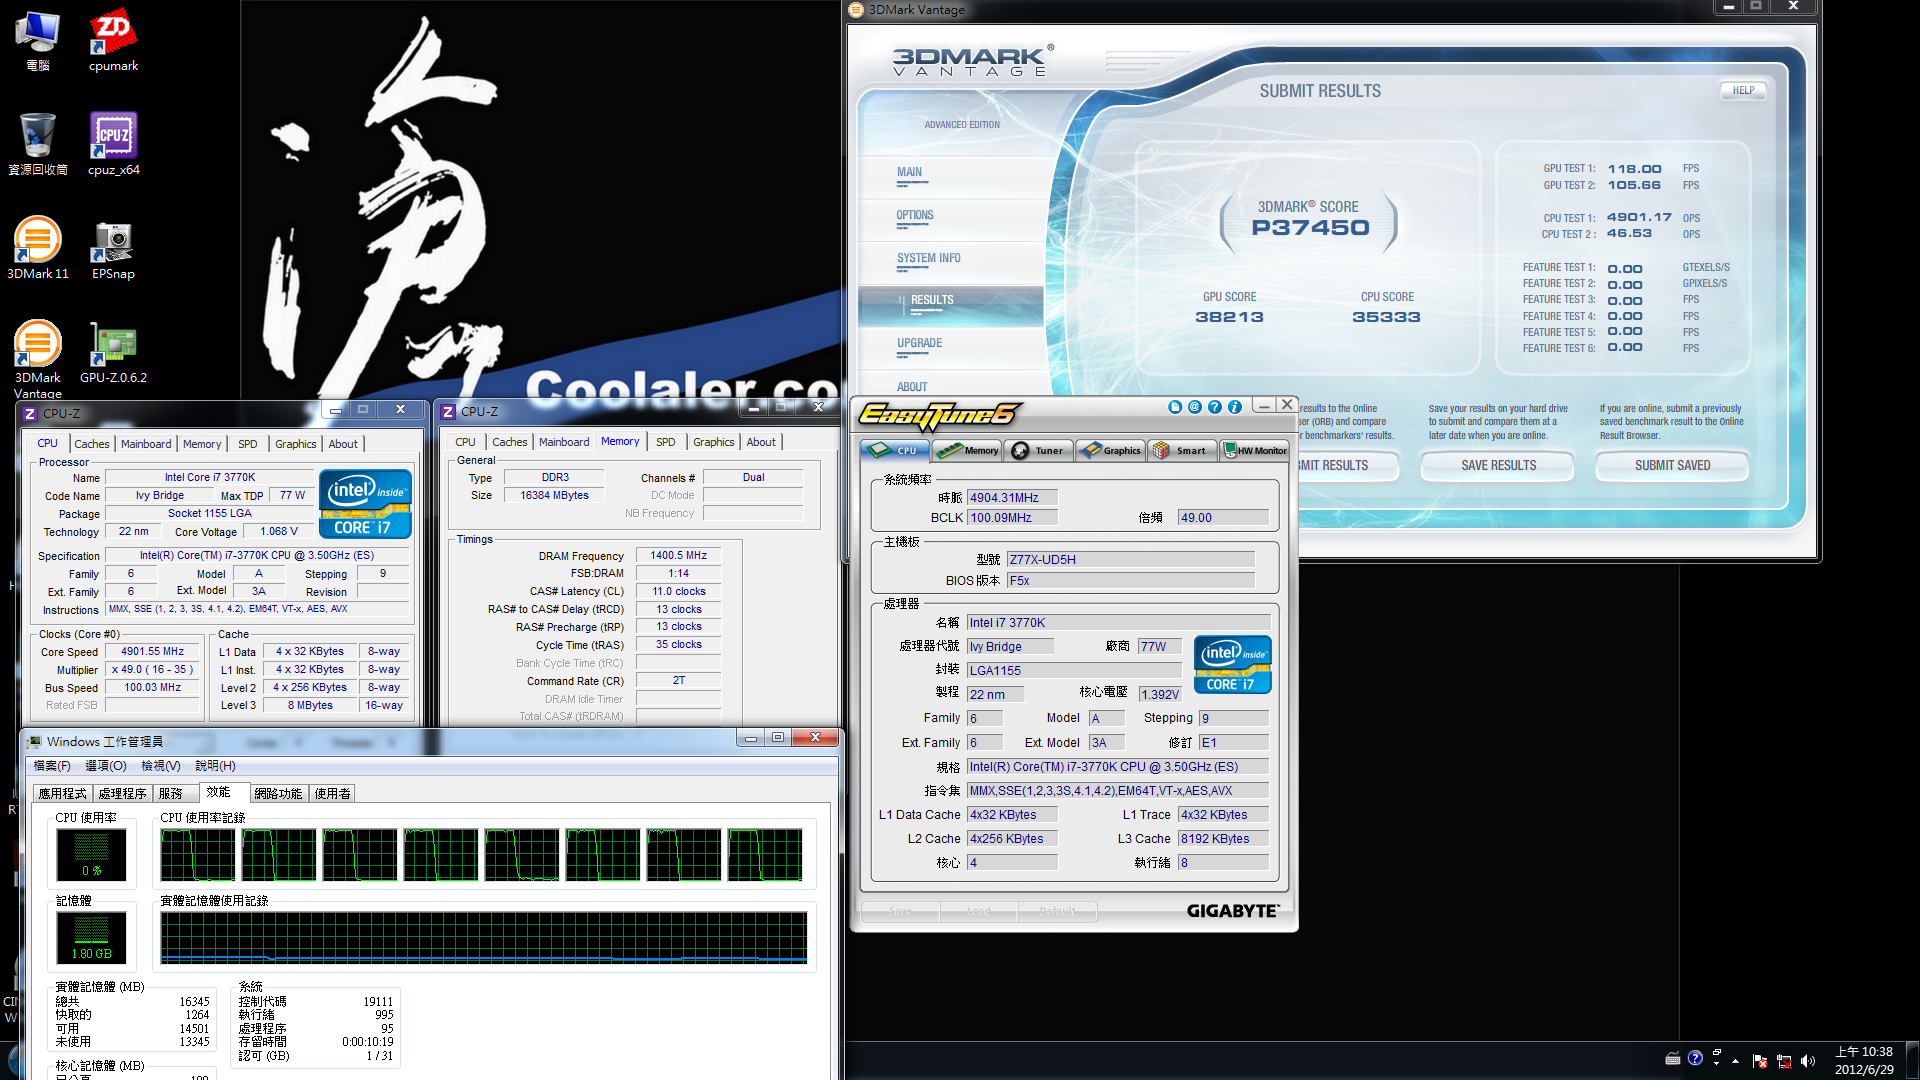Open 檢視(V) menu in Task Manager
This screenshot has width=1920, height=1080.
click(161, 766)
